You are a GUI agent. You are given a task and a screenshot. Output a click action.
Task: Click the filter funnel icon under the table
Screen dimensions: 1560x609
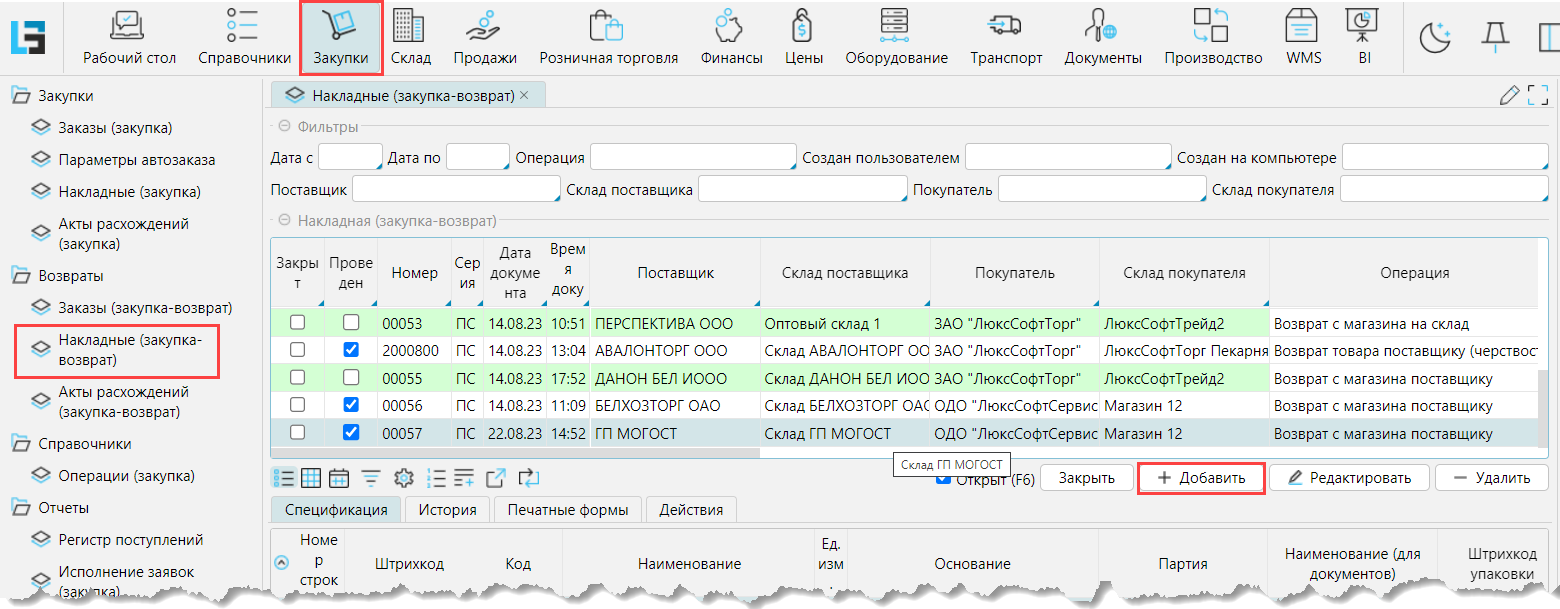(x=371, y=478)
